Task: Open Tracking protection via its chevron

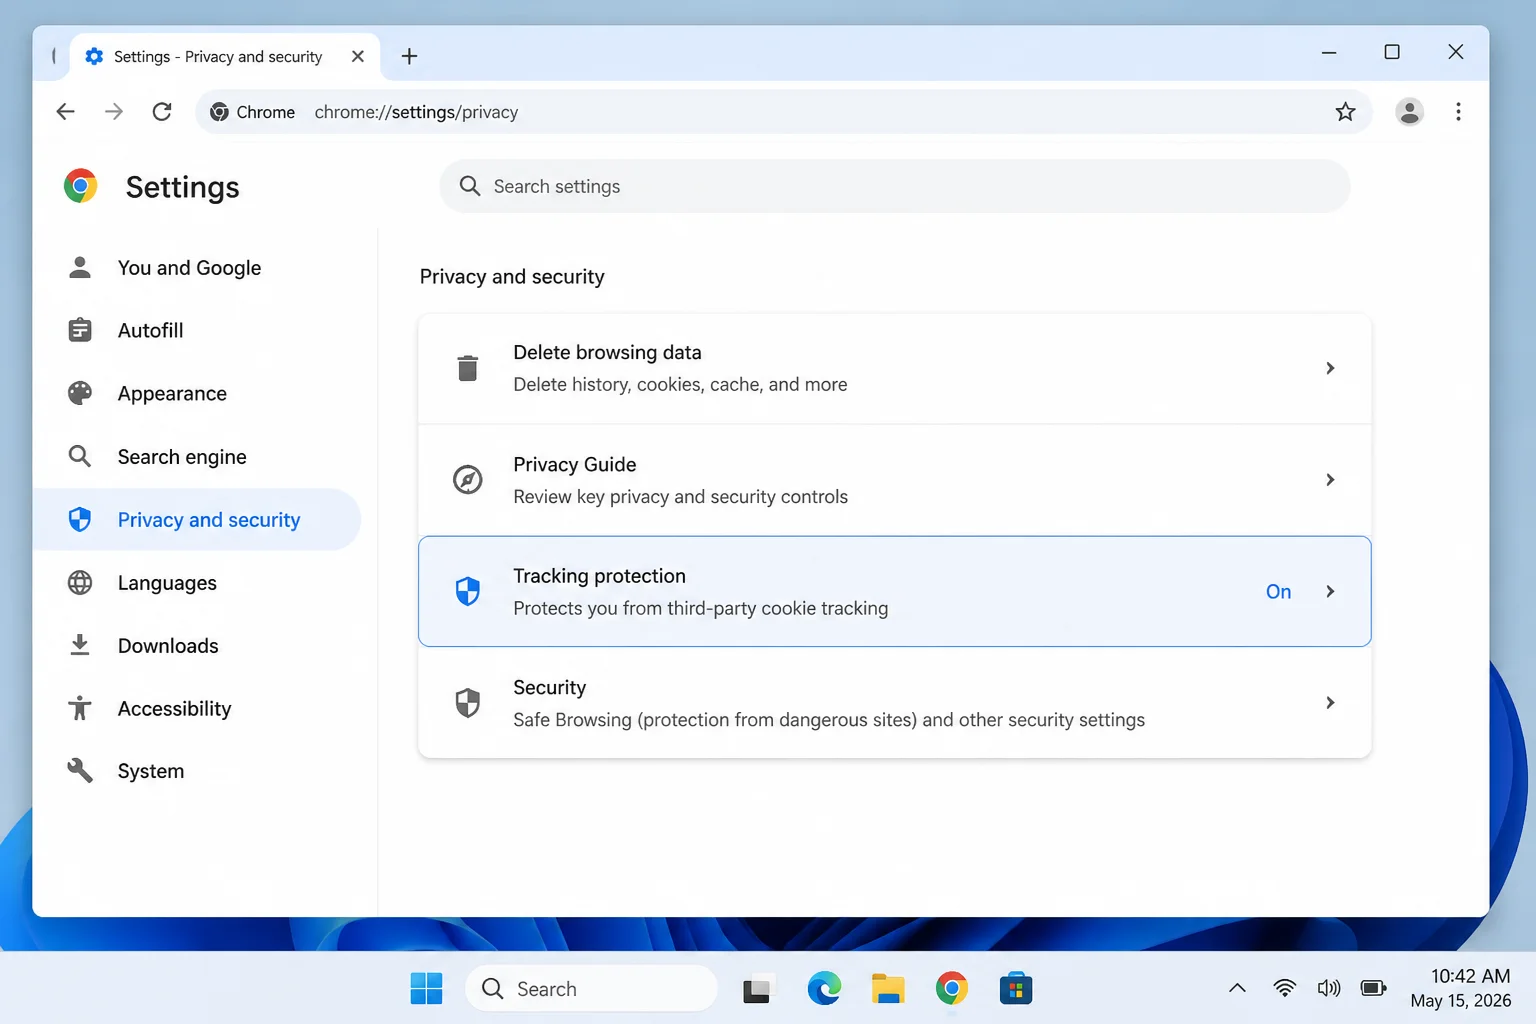Action: 1330,591
